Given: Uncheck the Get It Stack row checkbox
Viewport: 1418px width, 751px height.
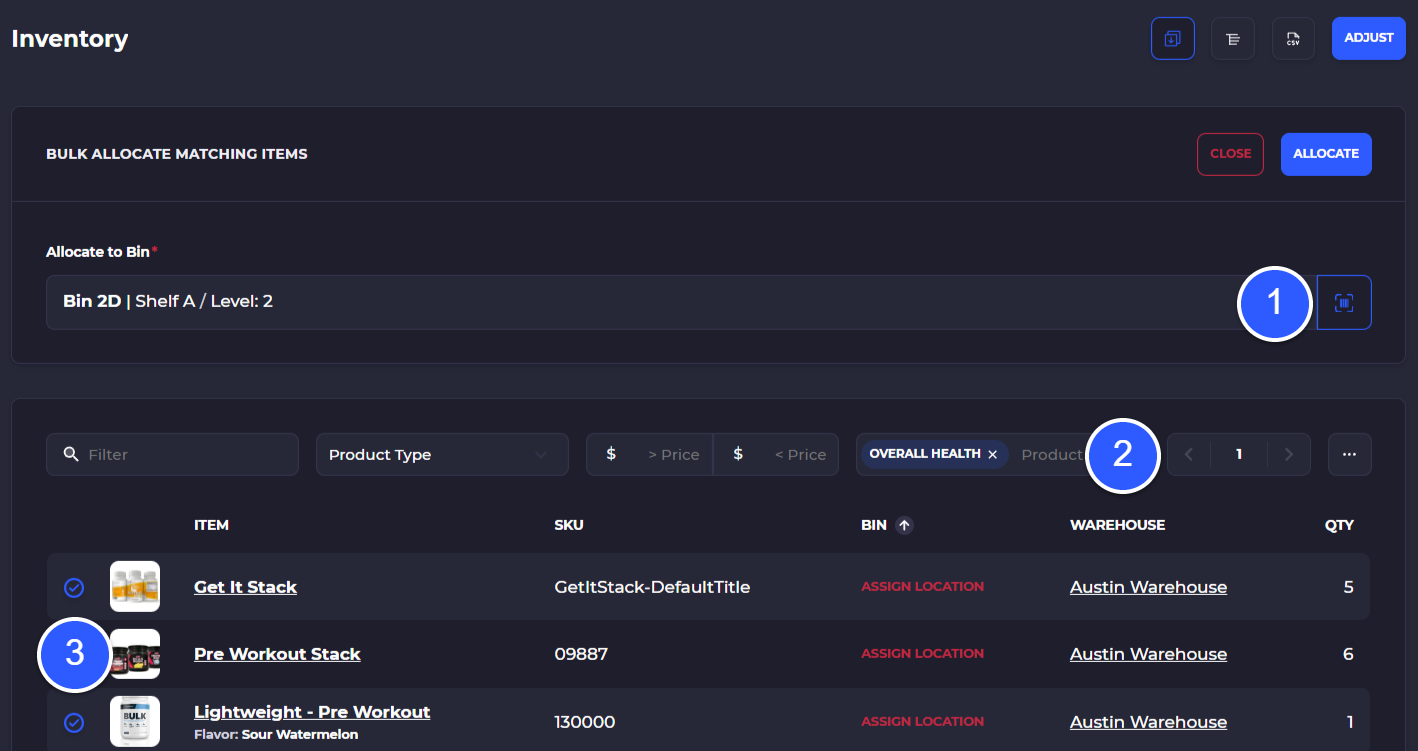Looking at the screenshot, I should click(x=74, y=588).
